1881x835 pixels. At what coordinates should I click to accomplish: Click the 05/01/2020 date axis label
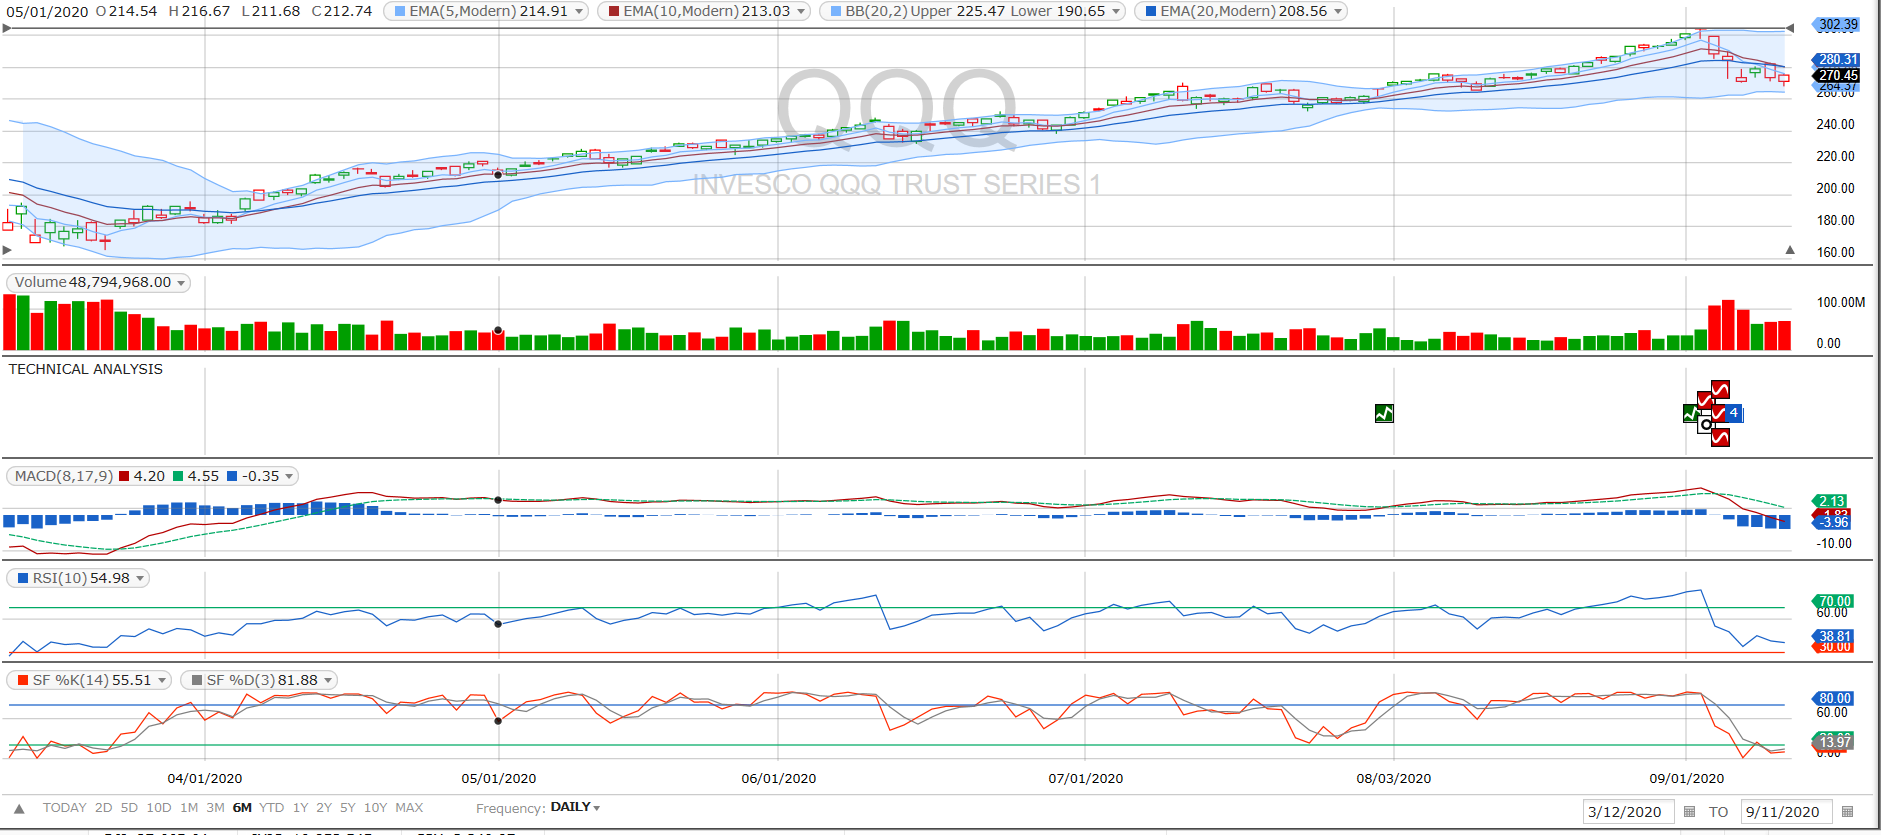click(x=499, y=779)
